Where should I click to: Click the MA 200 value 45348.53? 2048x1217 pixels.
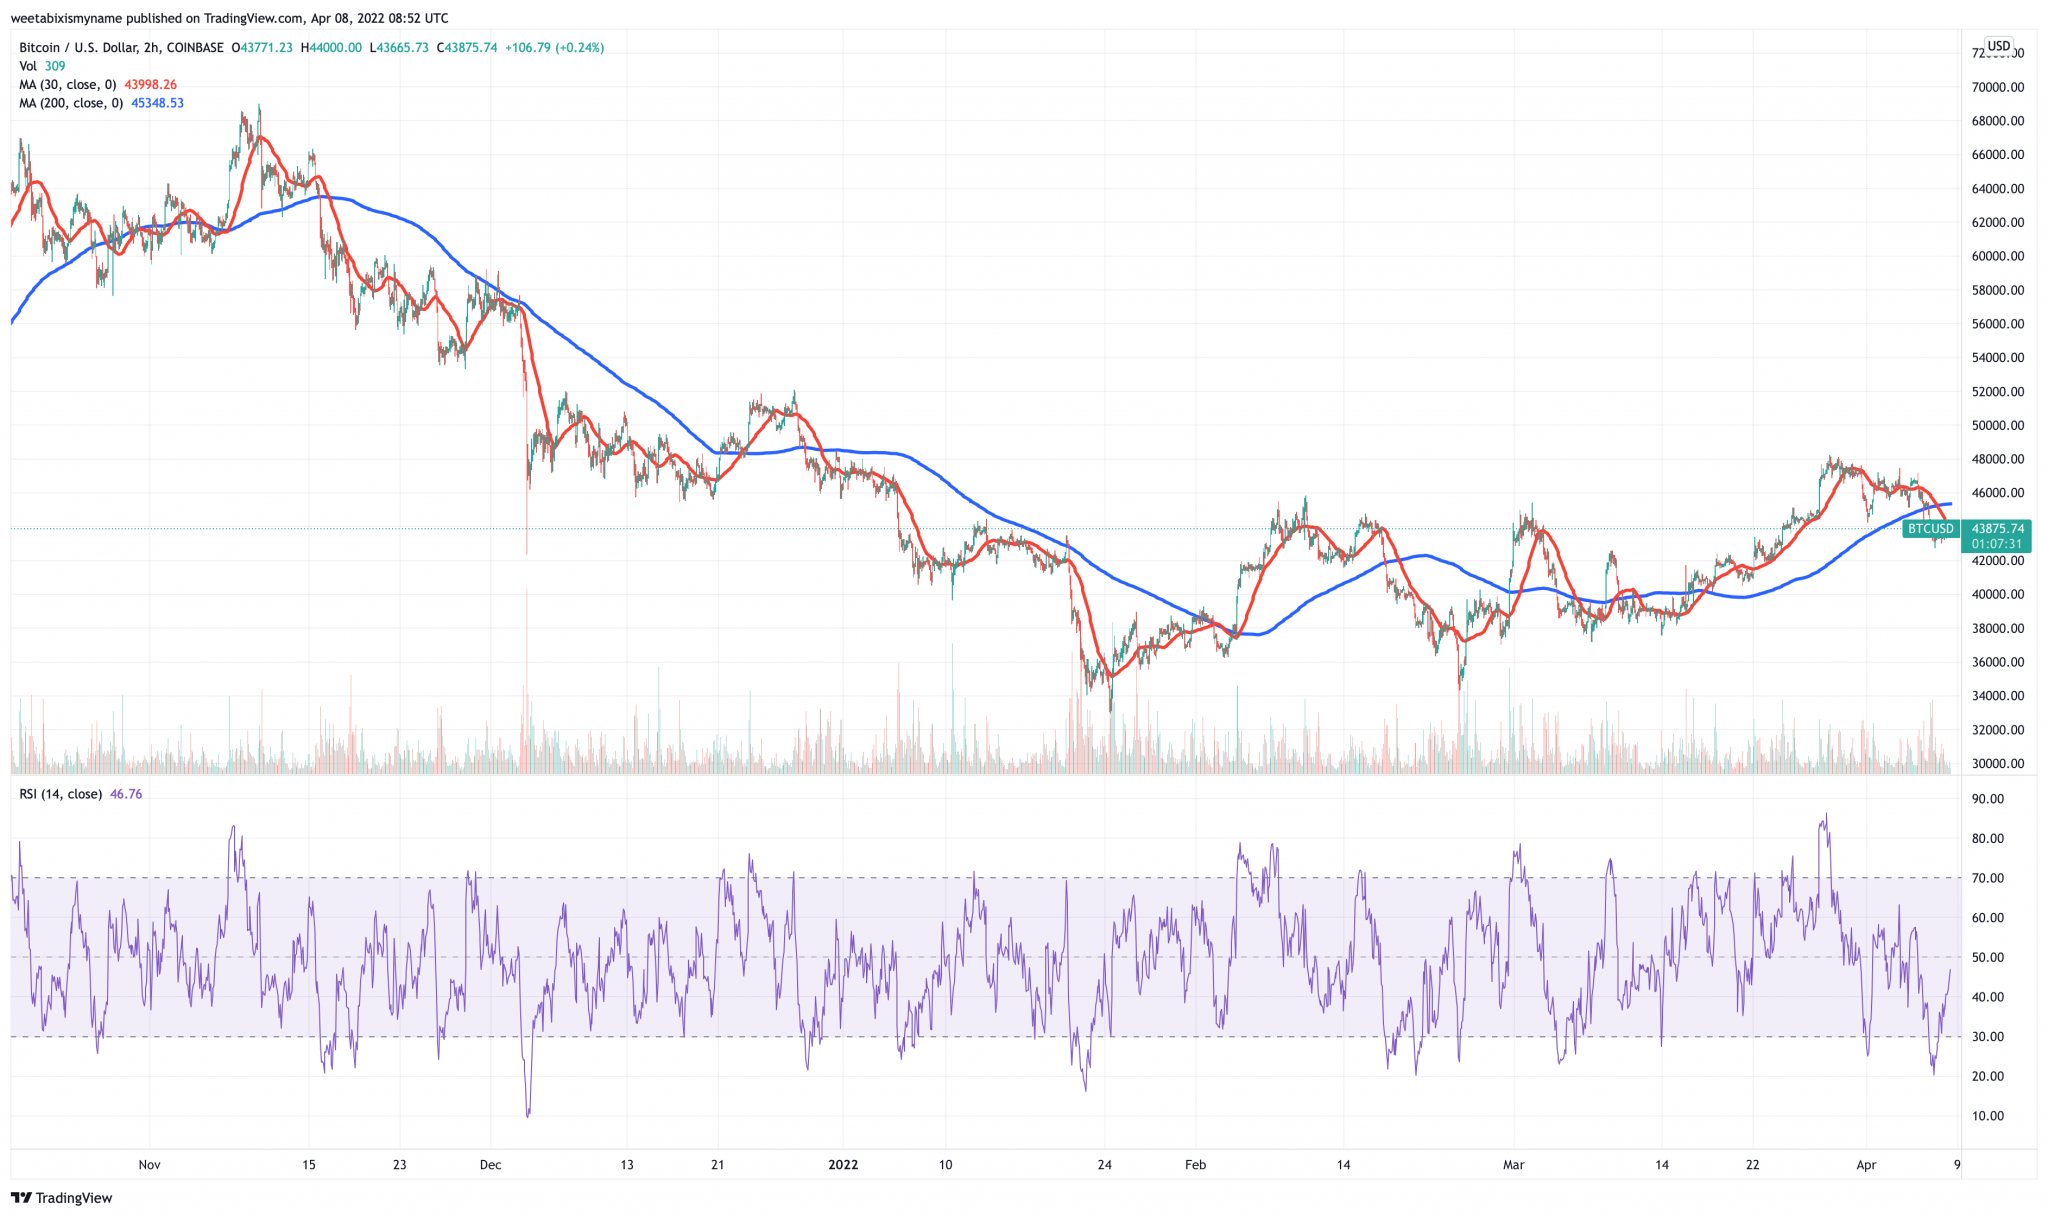pos(157,103)
